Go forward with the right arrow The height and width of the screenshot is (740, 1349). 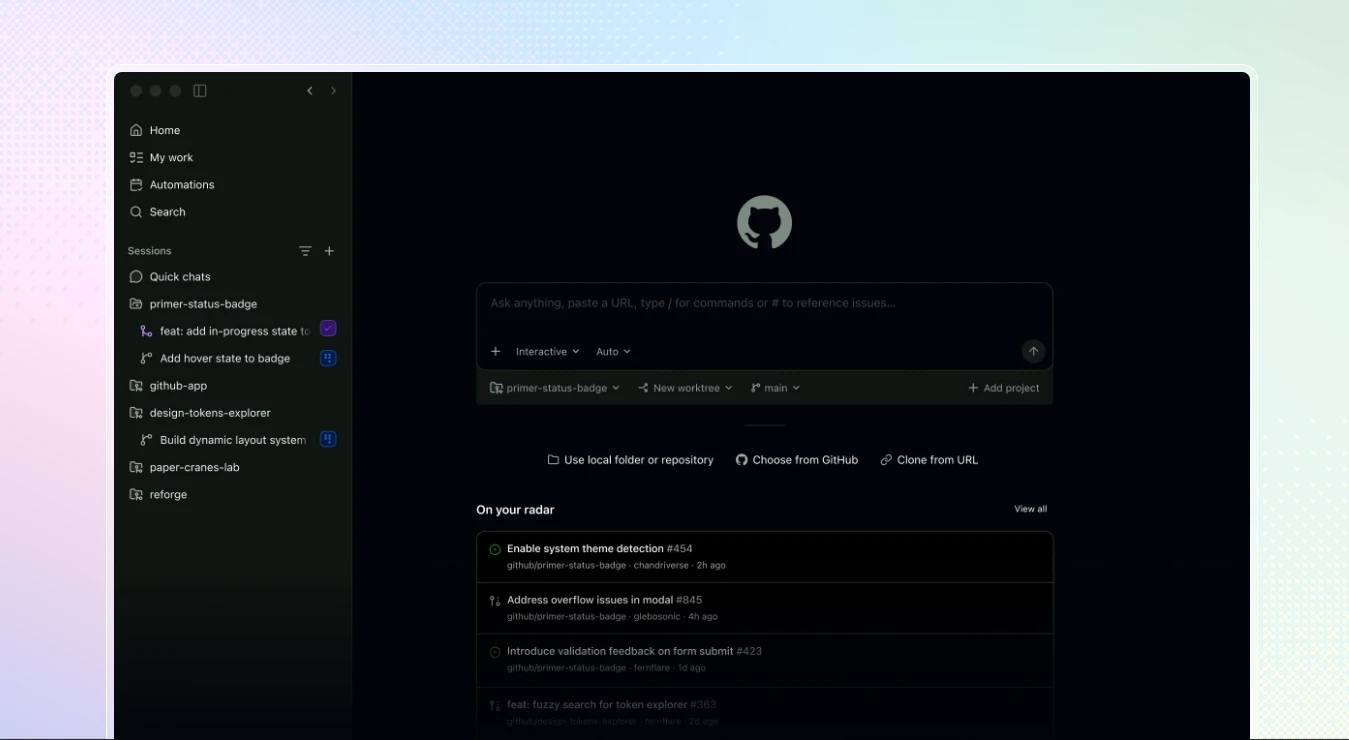pyautogui.click(x=333, y=91)
